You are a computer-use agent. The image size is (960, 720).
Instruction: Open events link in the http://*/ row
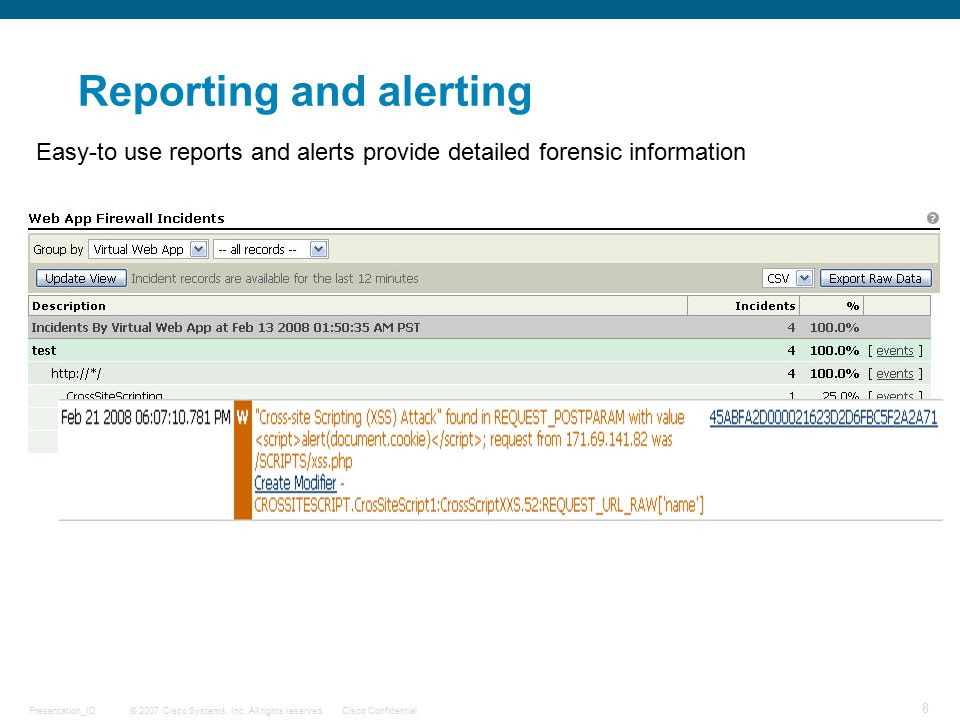point(894,373)
